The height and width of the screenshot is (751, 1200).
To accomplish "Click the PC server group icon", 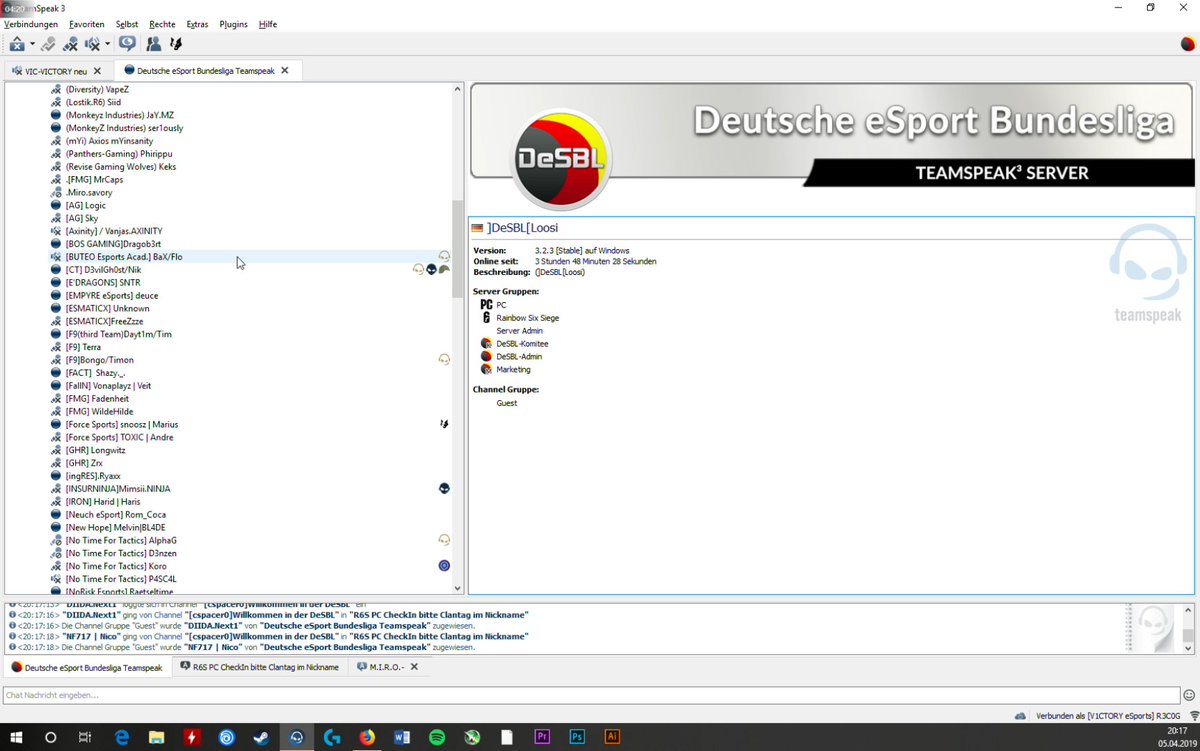I will coord(486,304).
